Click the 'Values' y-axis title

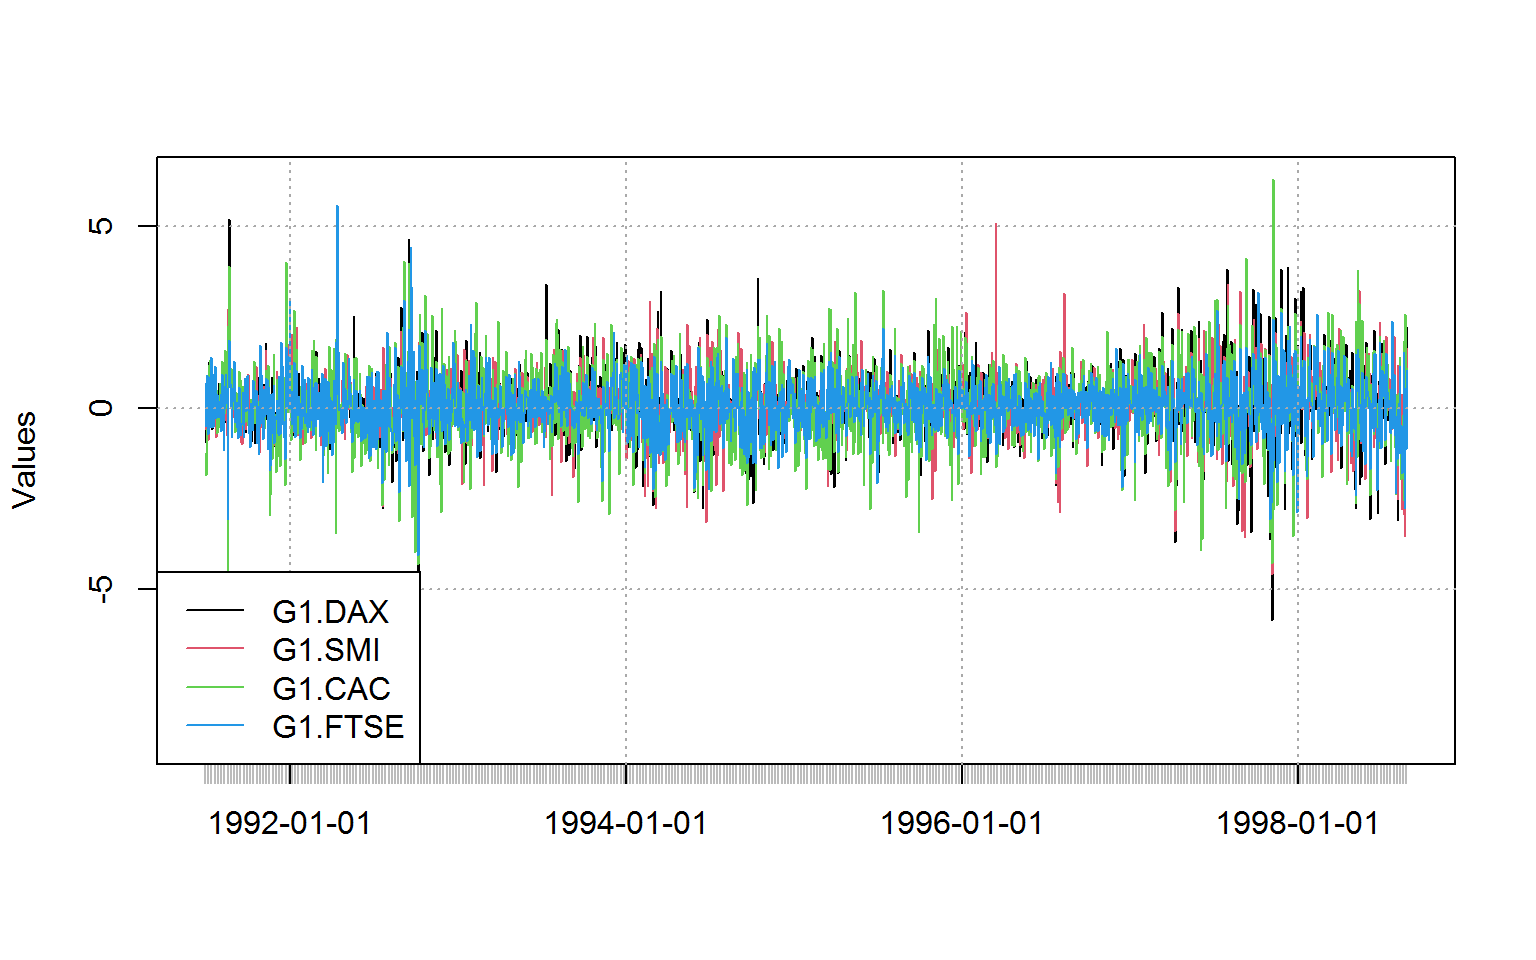point(24,460)
